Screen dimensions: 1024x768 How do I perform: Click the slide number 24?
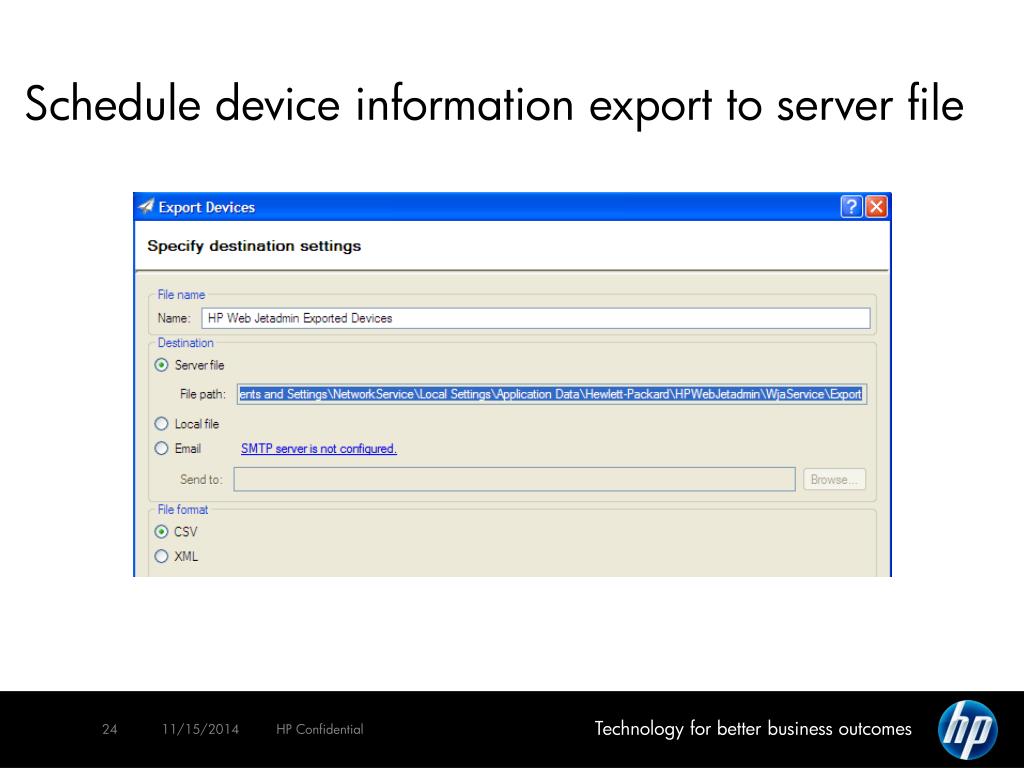click(110, 729)
